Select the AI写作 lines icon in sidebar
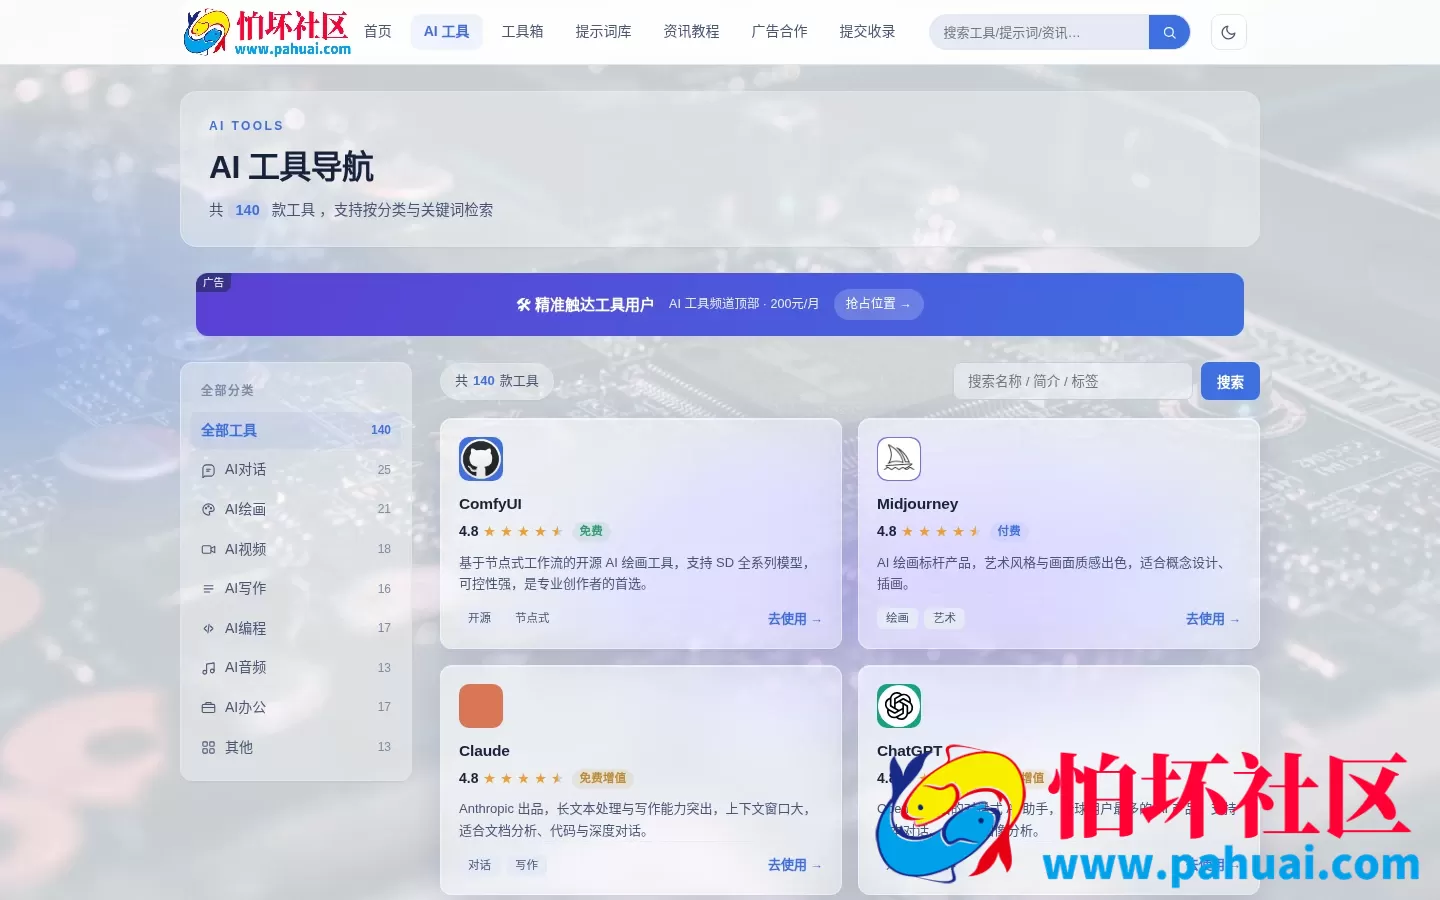Screen dimensions: 1440x900 [x=208, y=589]
